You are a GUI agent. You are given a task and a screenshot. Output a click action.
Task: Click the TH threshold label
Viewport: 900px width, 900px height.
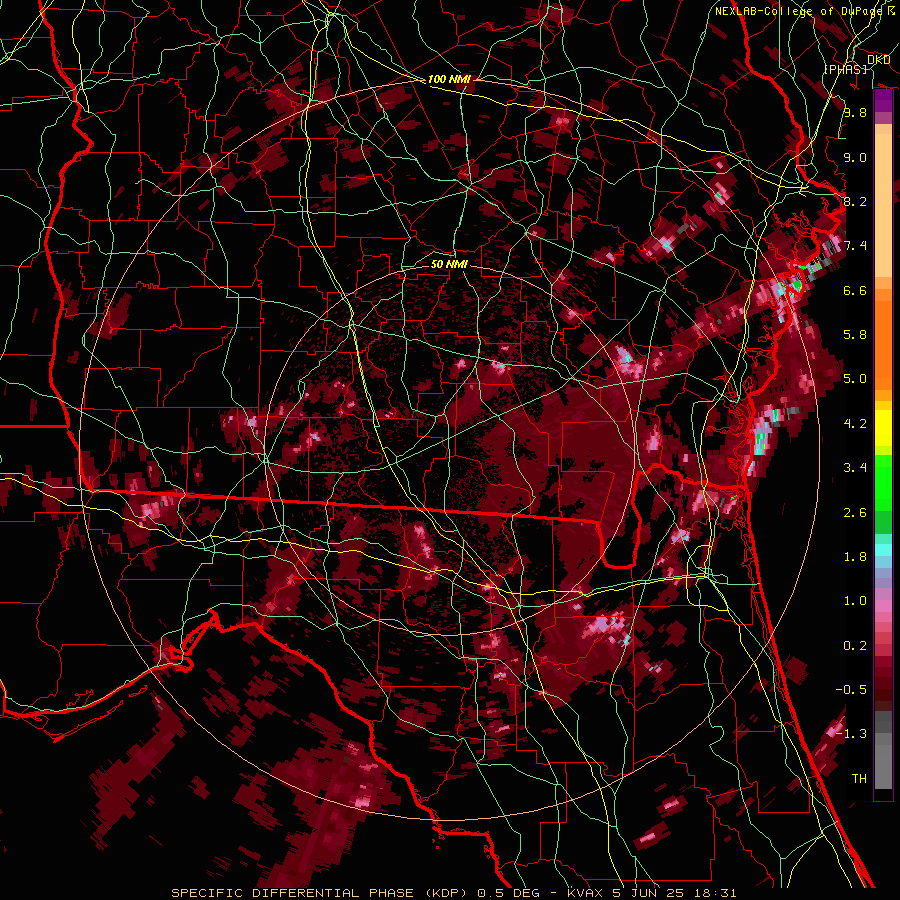pyautogui.click(x=859, y=779)
